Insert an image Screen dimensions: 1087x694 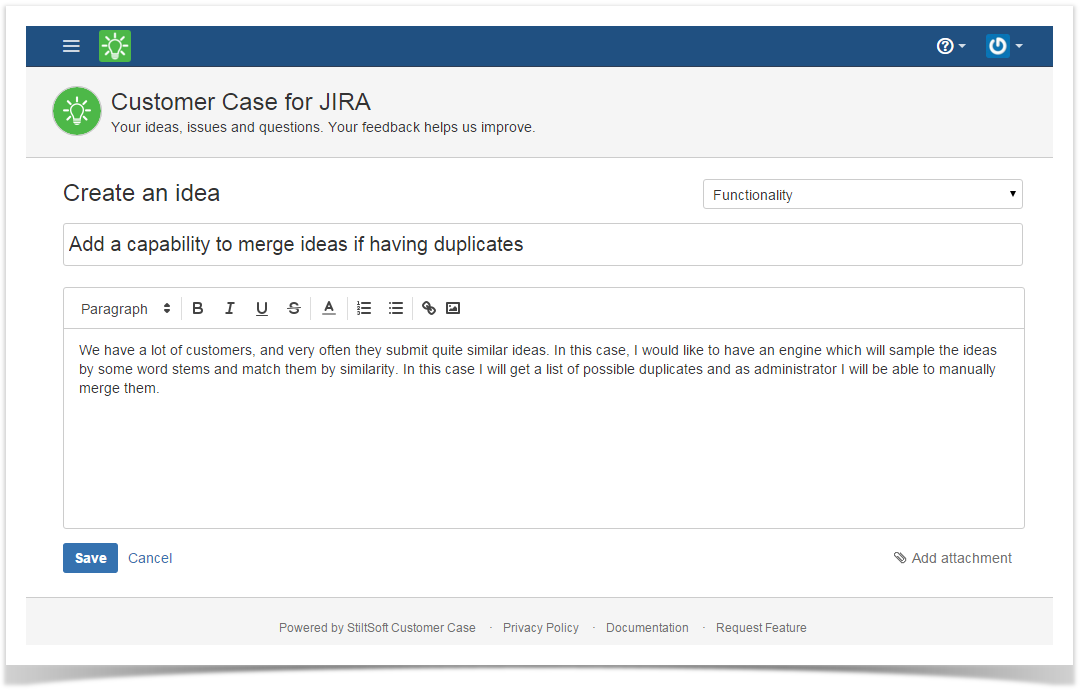coord(453,309)
